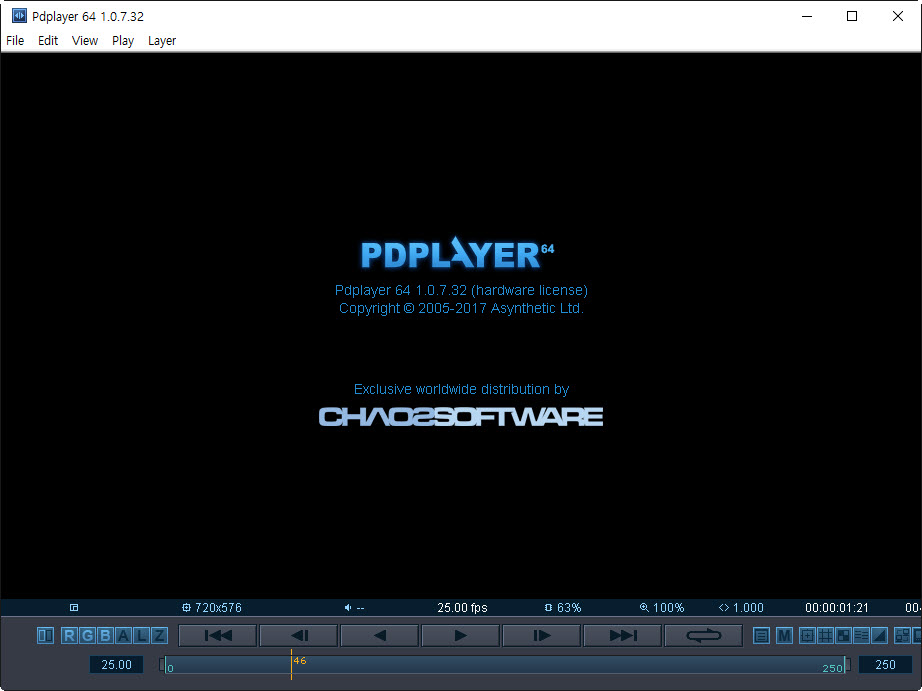Toggle the info lines overlay icon
The image size is (922, 691).
click(x=861, y=636)
